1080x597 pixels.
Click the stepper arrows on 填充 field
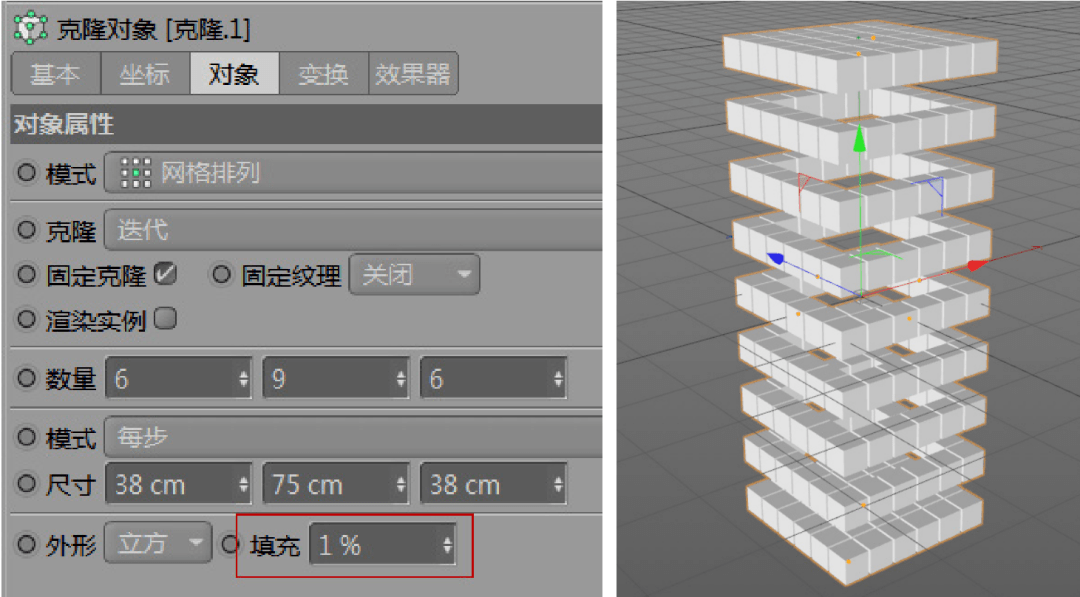pos(448,545)
